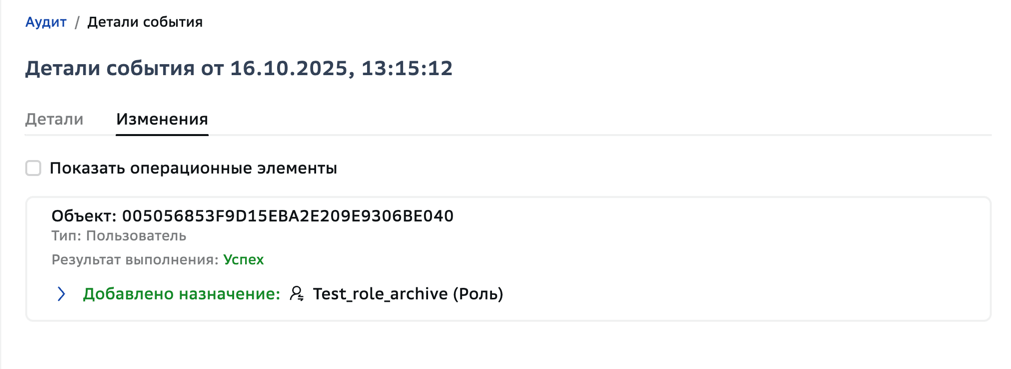
Task: Switch to the Детали tab
Action: click(54, 119)
